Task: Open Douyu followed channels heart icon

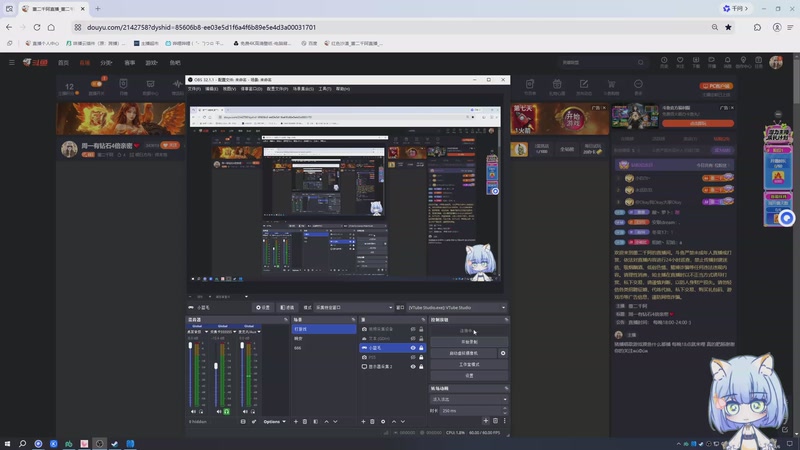Action: pyautogui.click(x=680, y=62)
